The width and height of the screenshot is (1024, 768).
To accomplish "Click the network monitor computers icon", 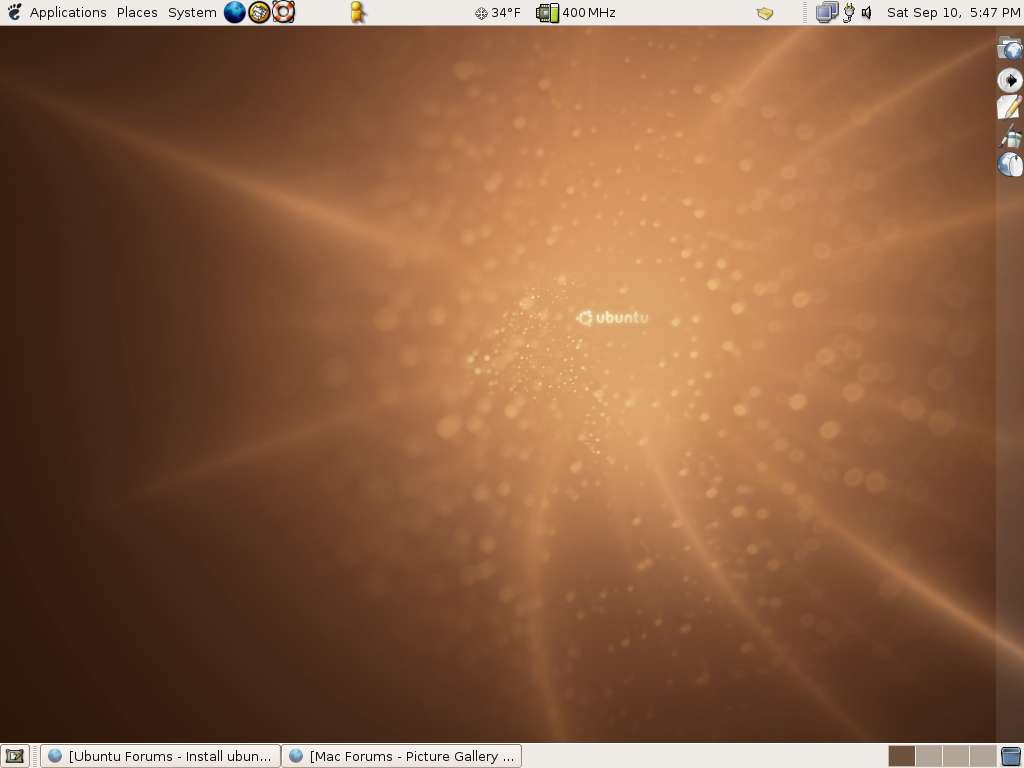I will coord(827,12).
